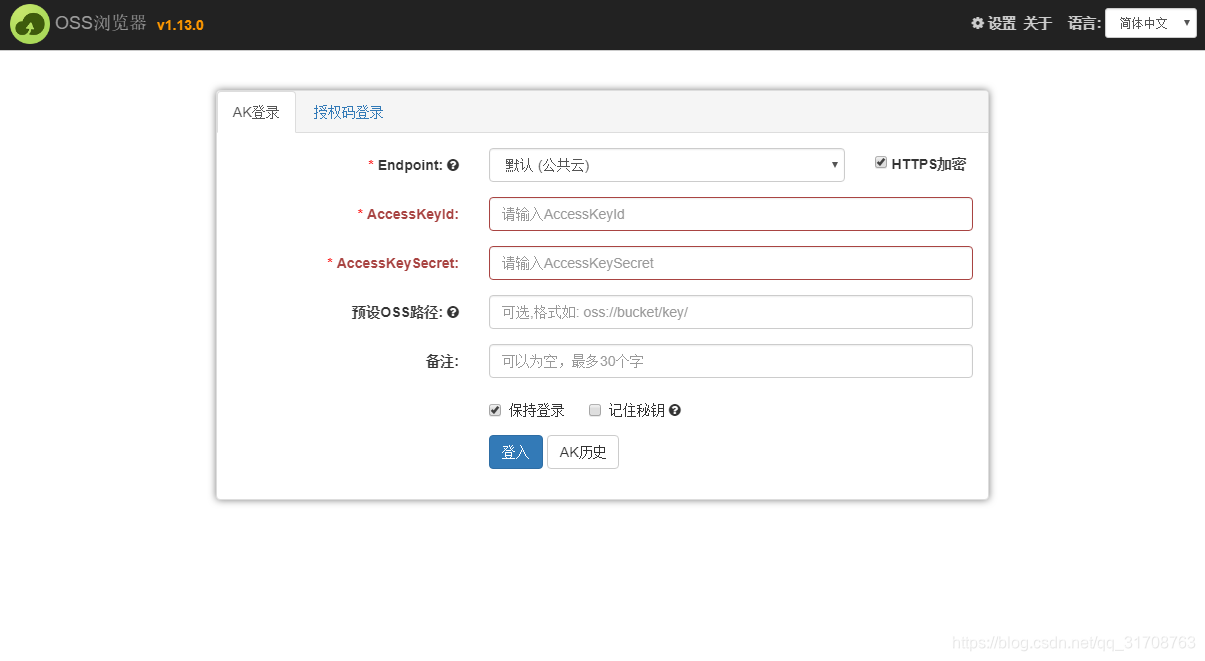Select the AK登录 tab

point(256,112)
